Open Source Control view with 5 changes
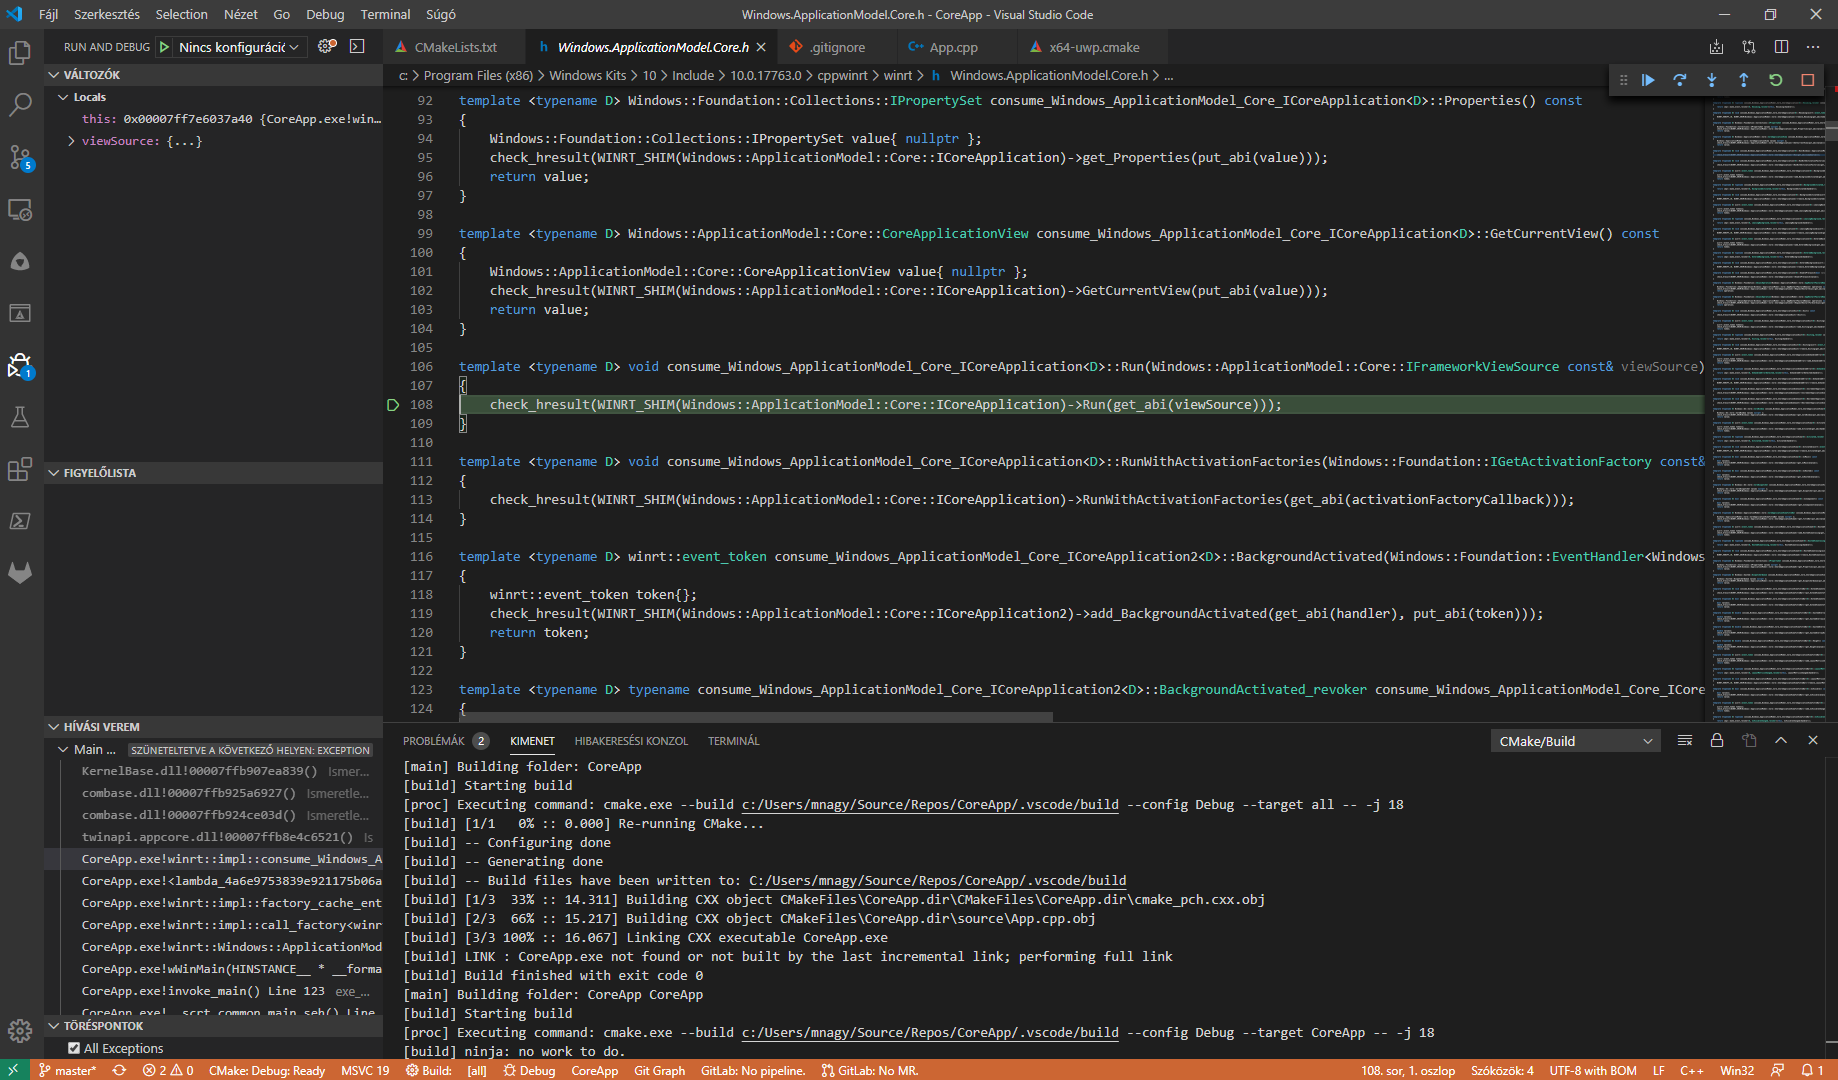The image size is (1838, 1080). click(20, 157)
